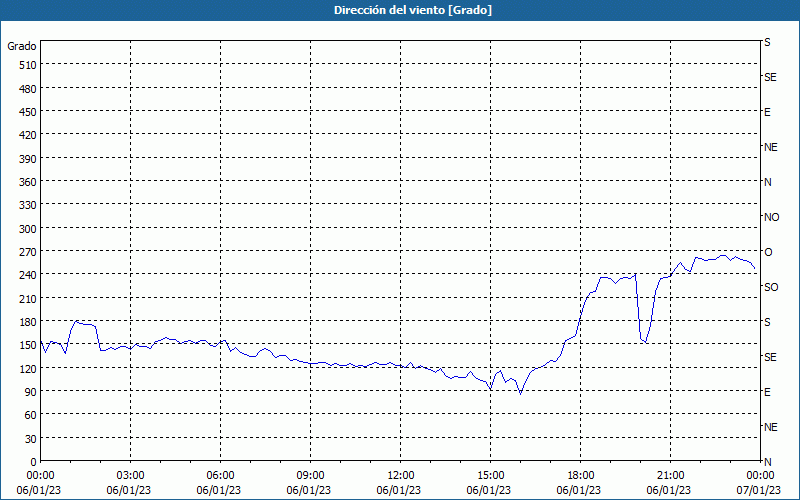
Task: Click the 07/01/23 date label
Action: (759, 490)
